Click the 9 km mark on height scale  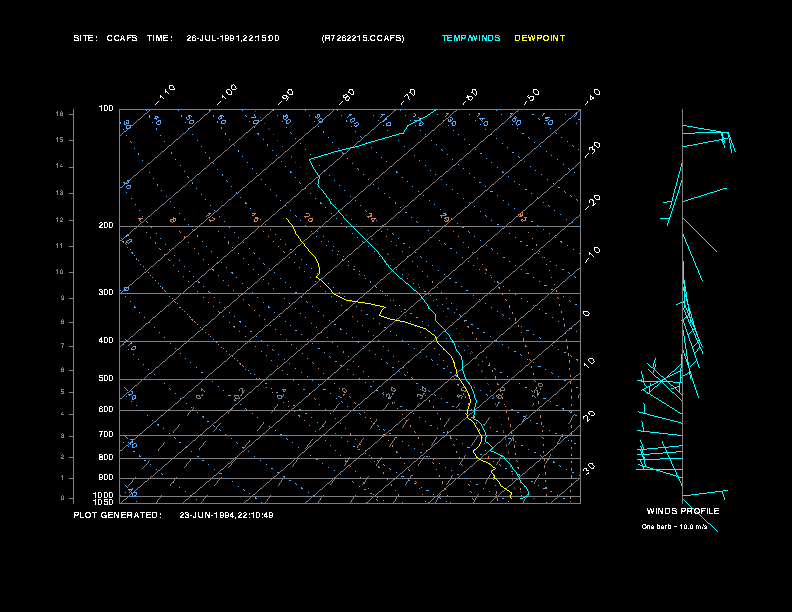pos(63,298)
